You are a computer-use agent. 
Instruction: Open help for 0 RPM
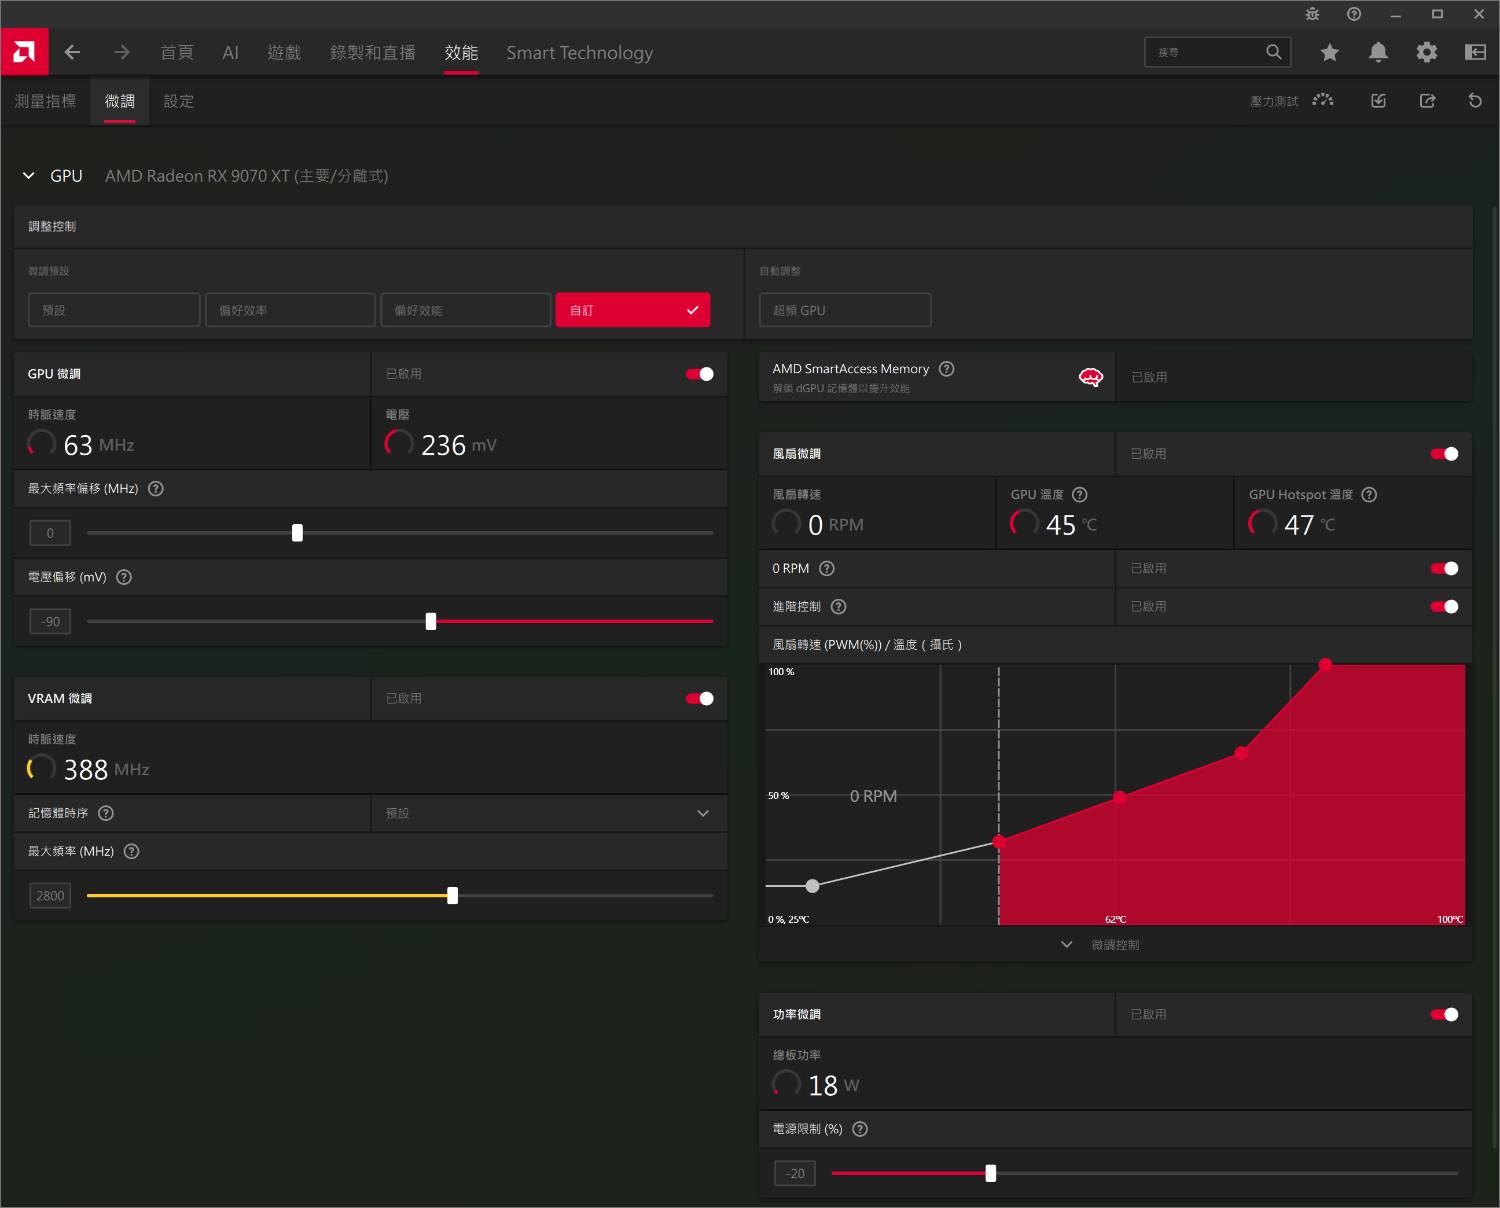coord(827,569)
